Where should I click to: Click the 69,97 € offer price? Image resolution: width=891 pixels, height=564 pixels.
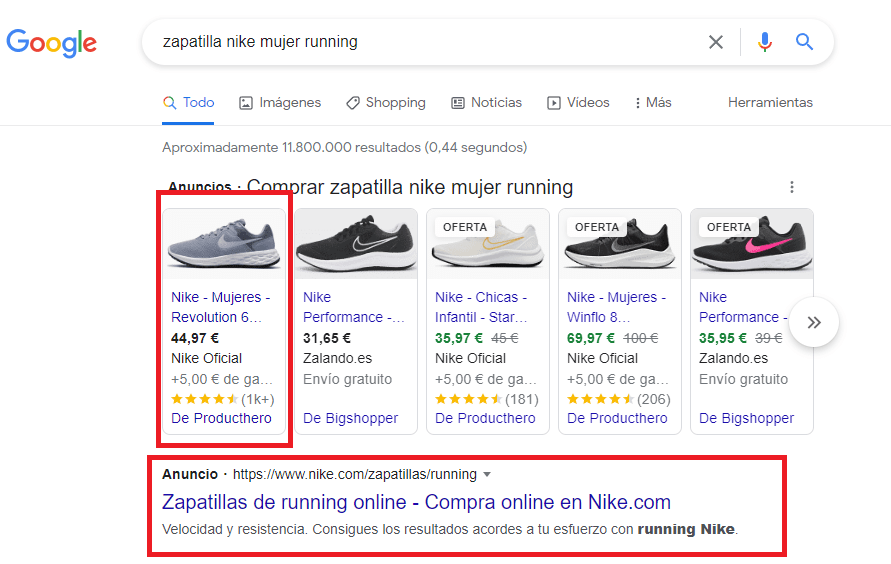[591, 339]
